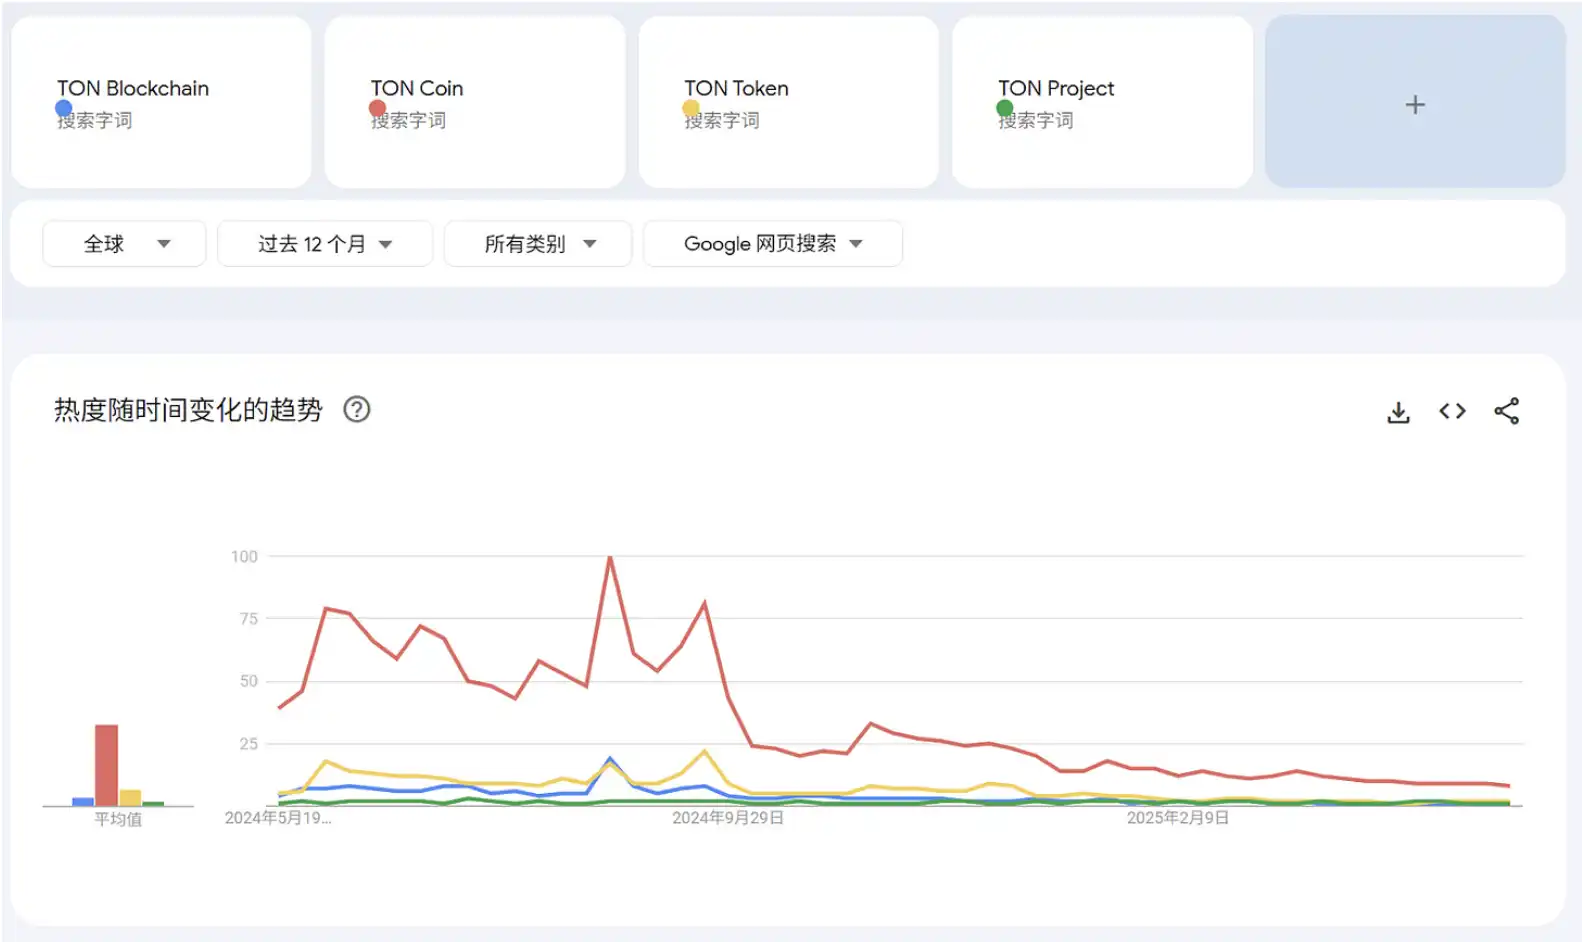Click the green TON Project color dot
This screenshot has height=942, width=1582.
coord(1005,108)
